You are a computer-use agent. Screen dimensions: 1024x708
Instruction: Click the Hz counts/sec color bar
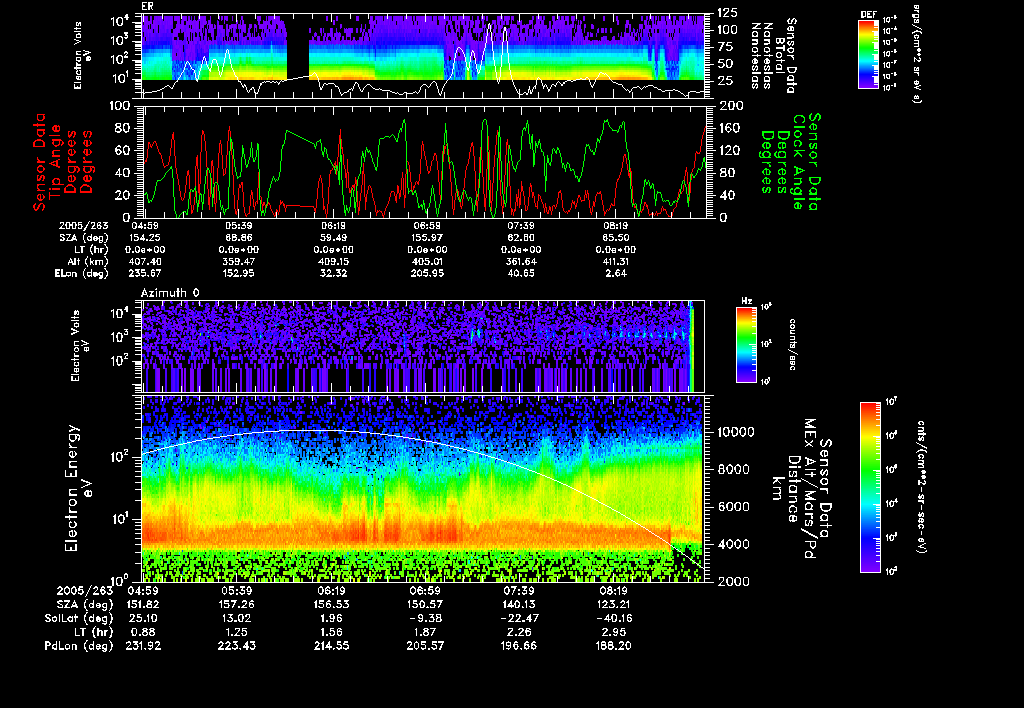(745, 346)
